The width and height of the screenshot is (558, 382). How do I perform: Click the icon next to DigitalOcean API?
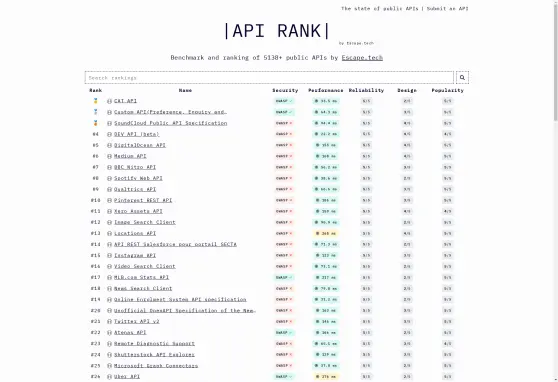coord(110,145)
